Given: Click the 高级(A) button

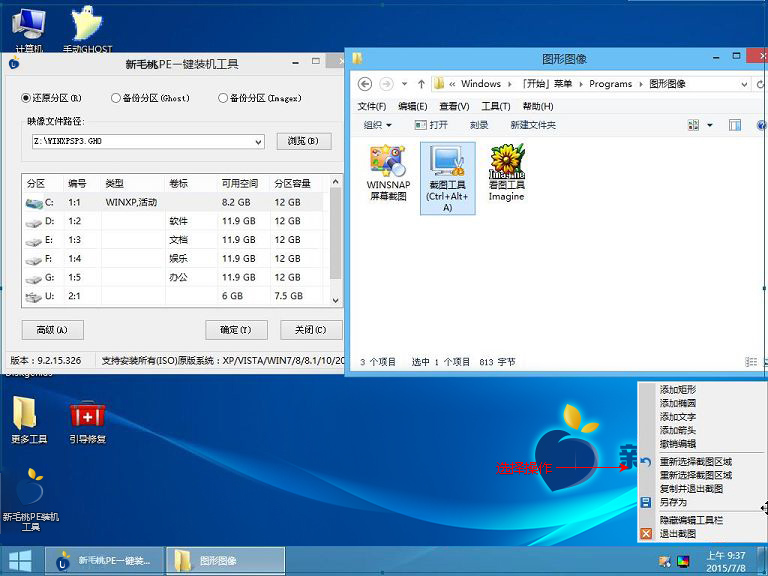Looking at the screenshot, I should pyautogui.click(x=52, y=330).
